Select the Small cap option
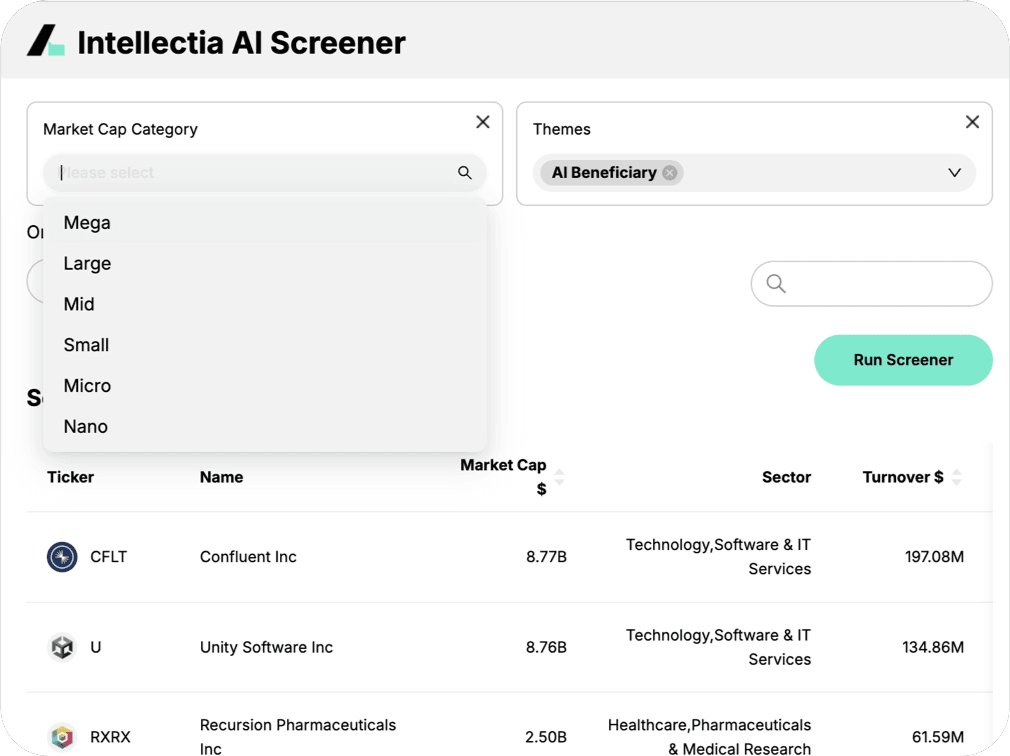Image resolution: width=1010 pixels, height=756 pixels. coord(86,345)
